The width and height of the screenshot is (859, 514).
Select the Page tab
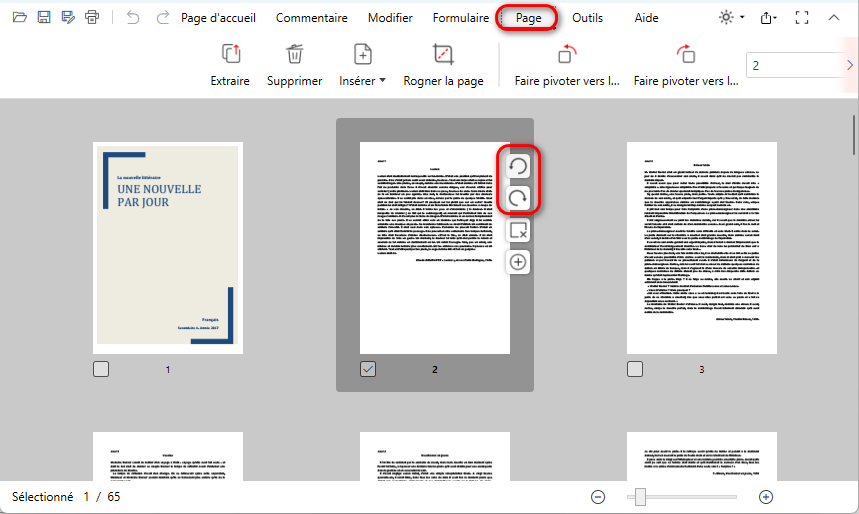(528, 18)
